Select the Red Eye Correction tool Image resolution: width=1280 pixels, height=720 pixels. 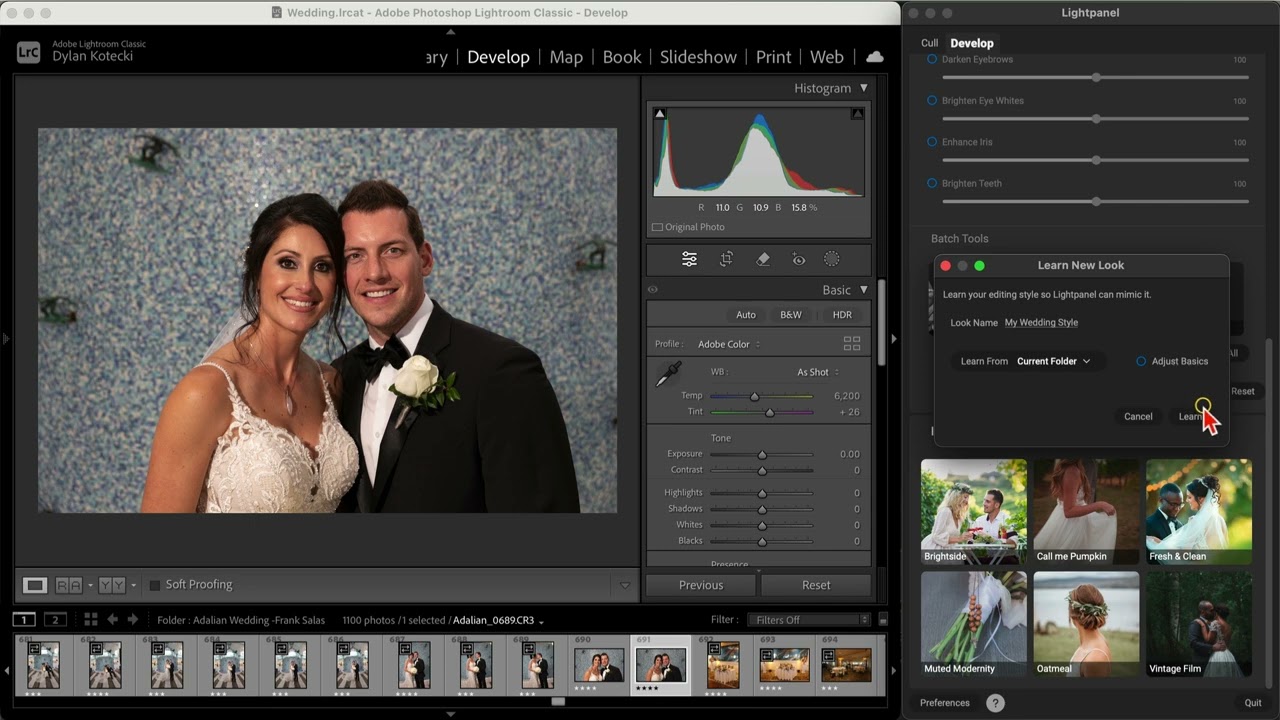pos(798,259)
